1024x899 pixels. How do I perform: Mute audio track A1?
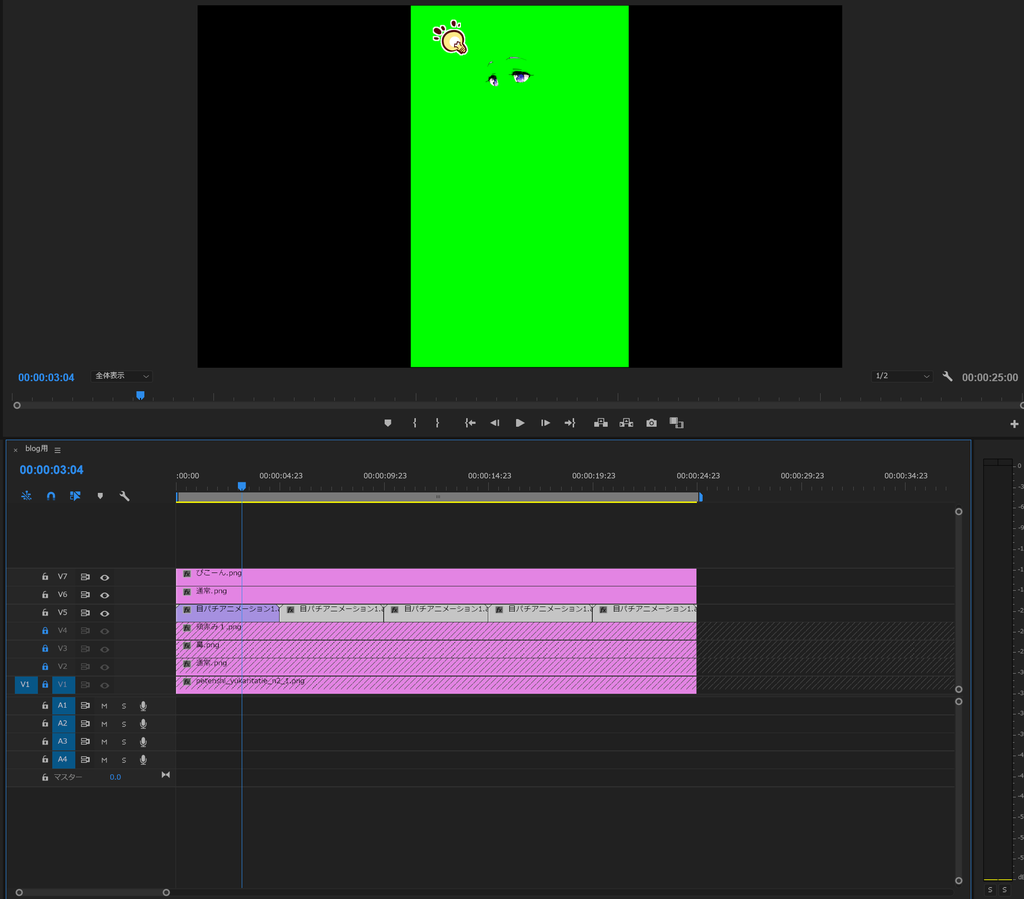[x=104, y=706]
